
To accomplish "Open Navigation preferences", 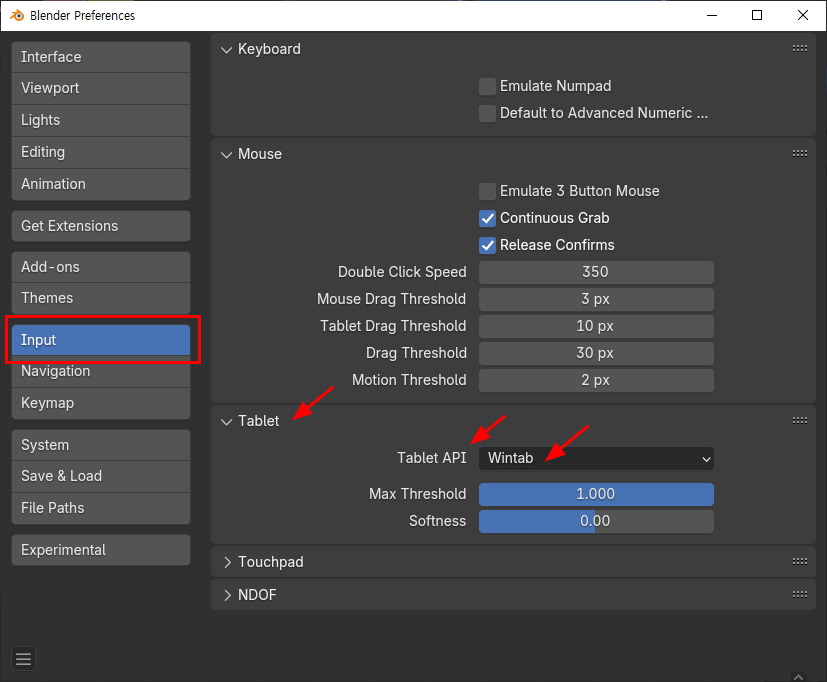I will point(101,371).
